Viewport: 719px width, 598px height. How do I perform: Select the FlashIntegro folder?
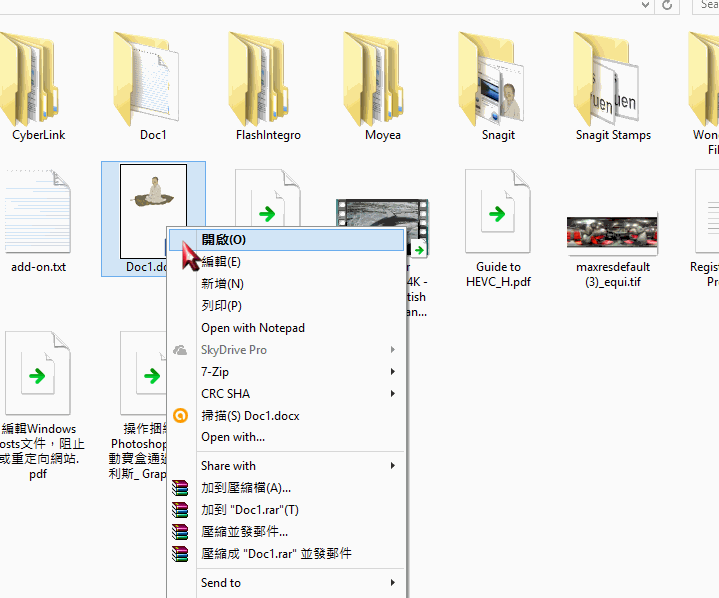coord(260,79)
